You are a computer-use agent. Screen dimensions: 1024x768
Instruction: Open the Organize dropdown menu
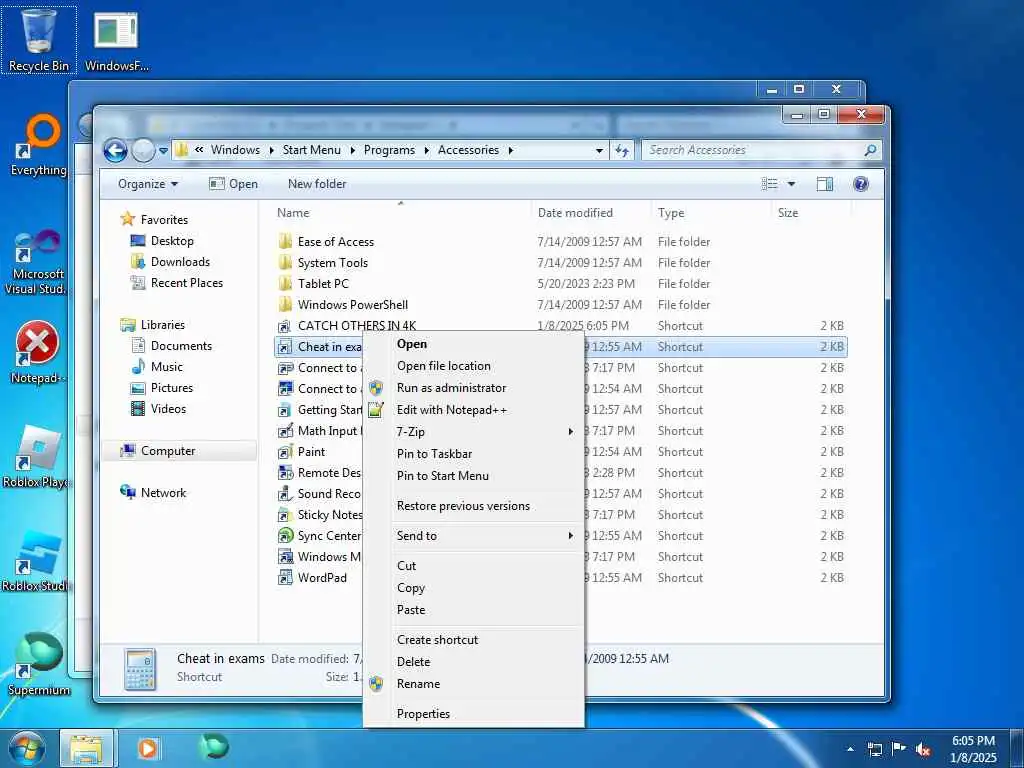[148, 184]
